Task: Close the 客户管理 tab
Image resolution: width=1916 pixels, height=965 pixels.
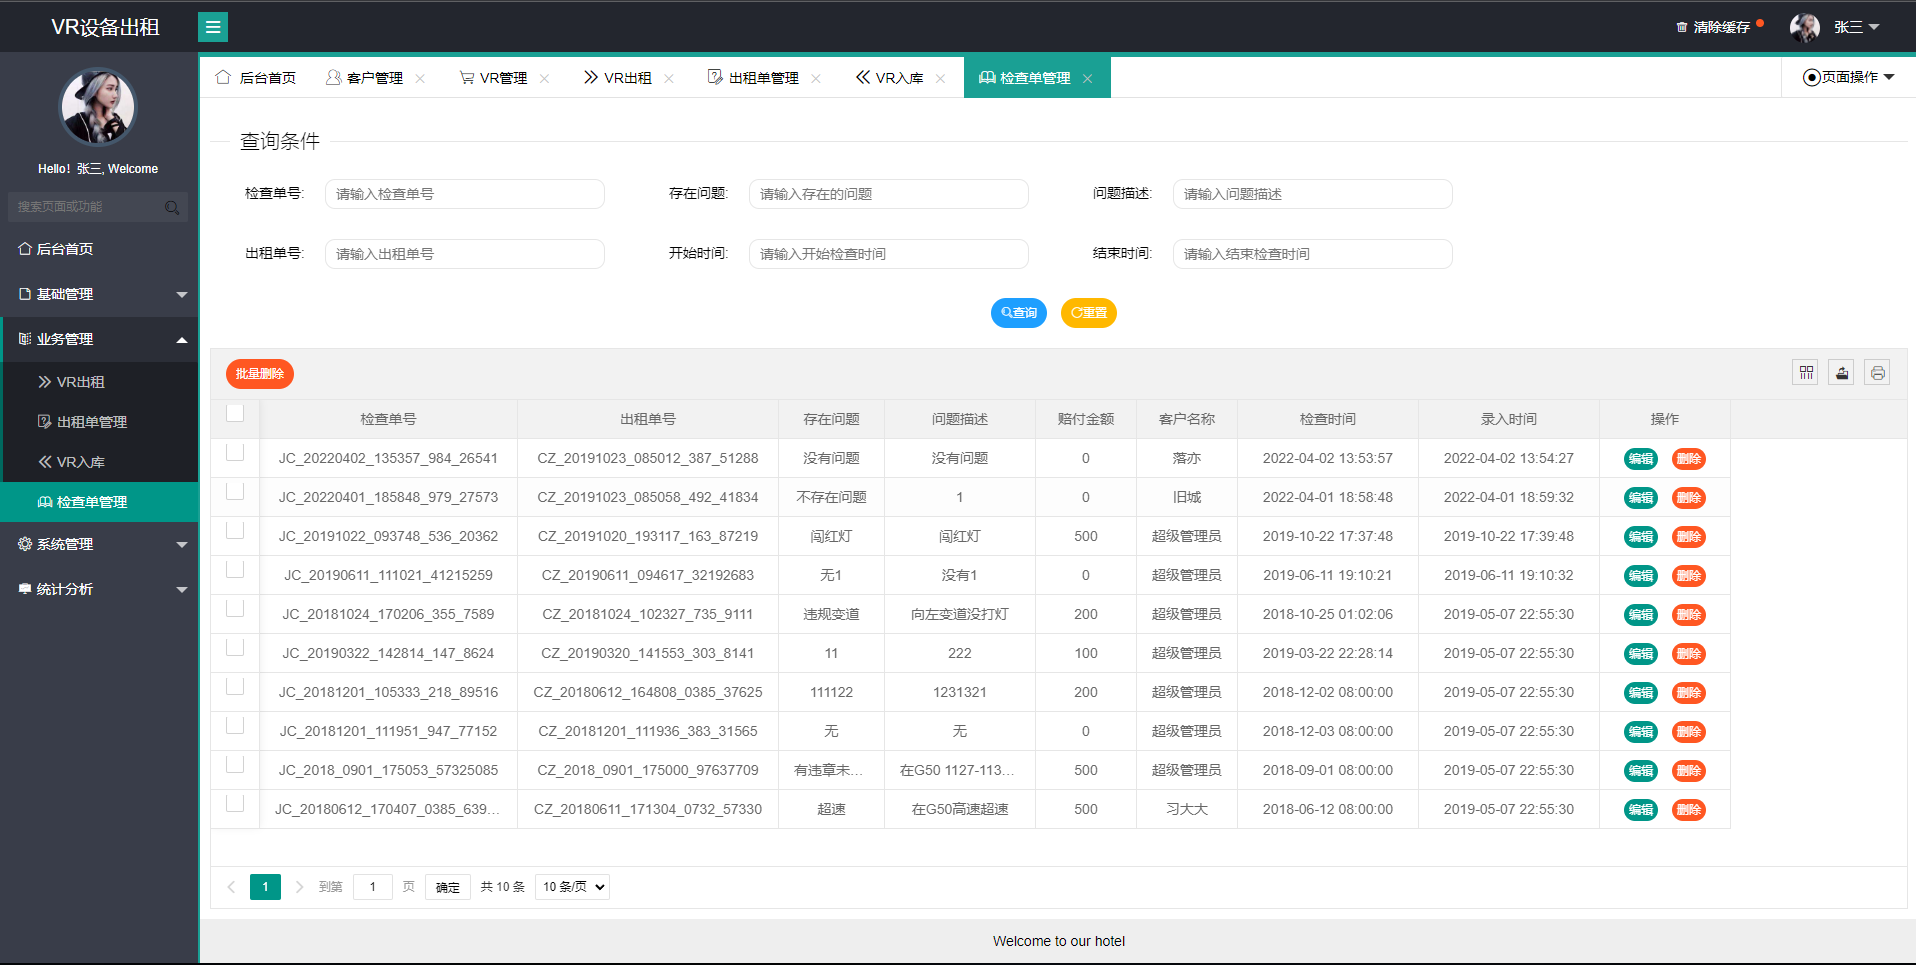Action: [420, 78]
